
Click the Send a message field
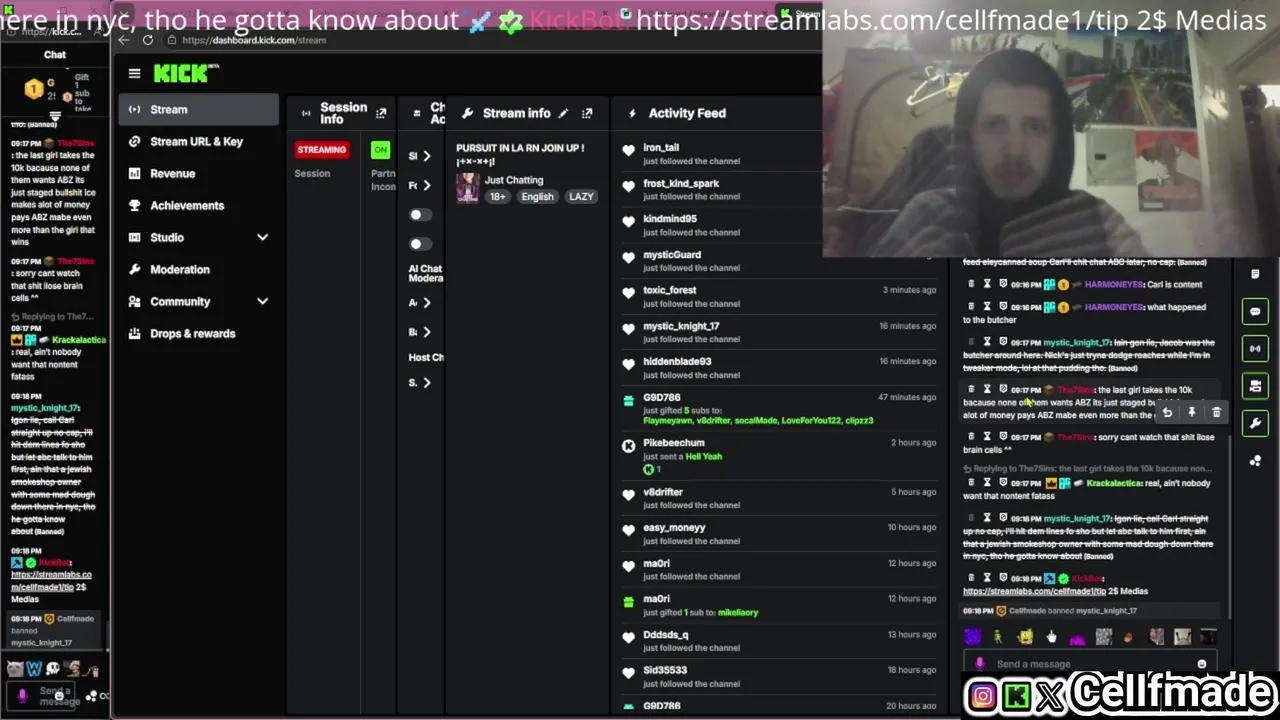point(1090,664)
